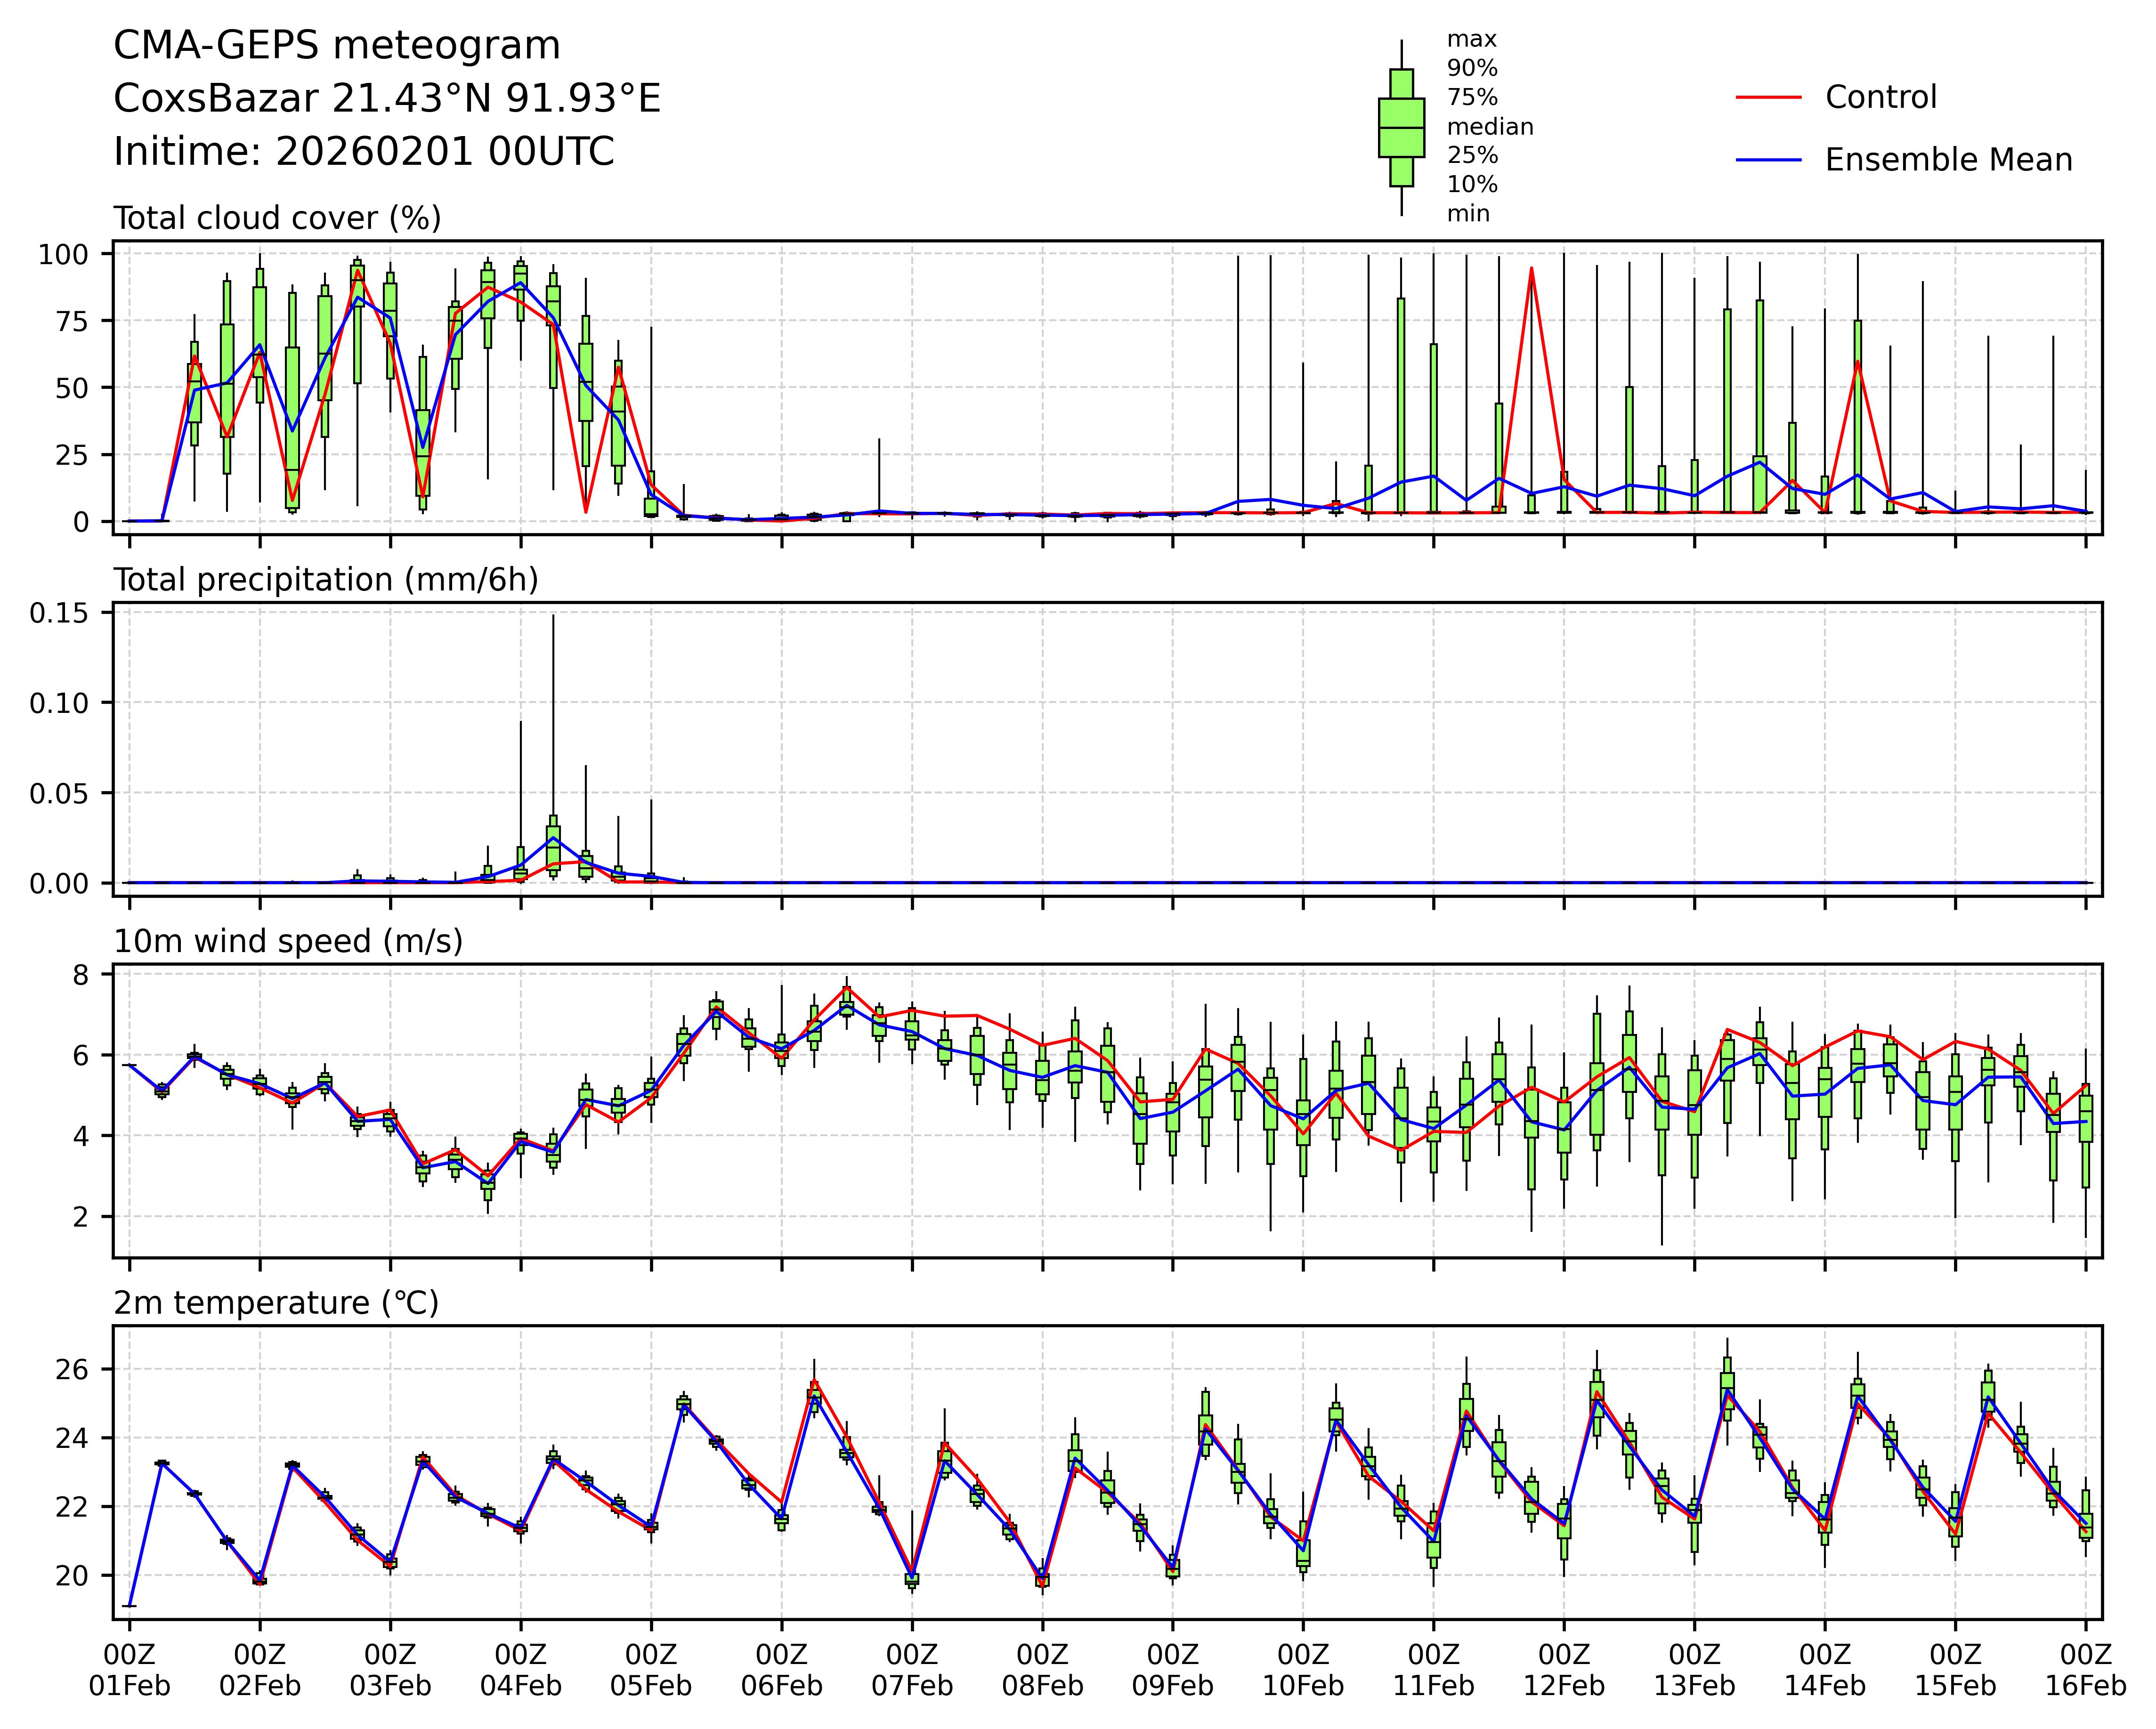Click the '10m wind speed (m/s)' panel title

[288, 941]
